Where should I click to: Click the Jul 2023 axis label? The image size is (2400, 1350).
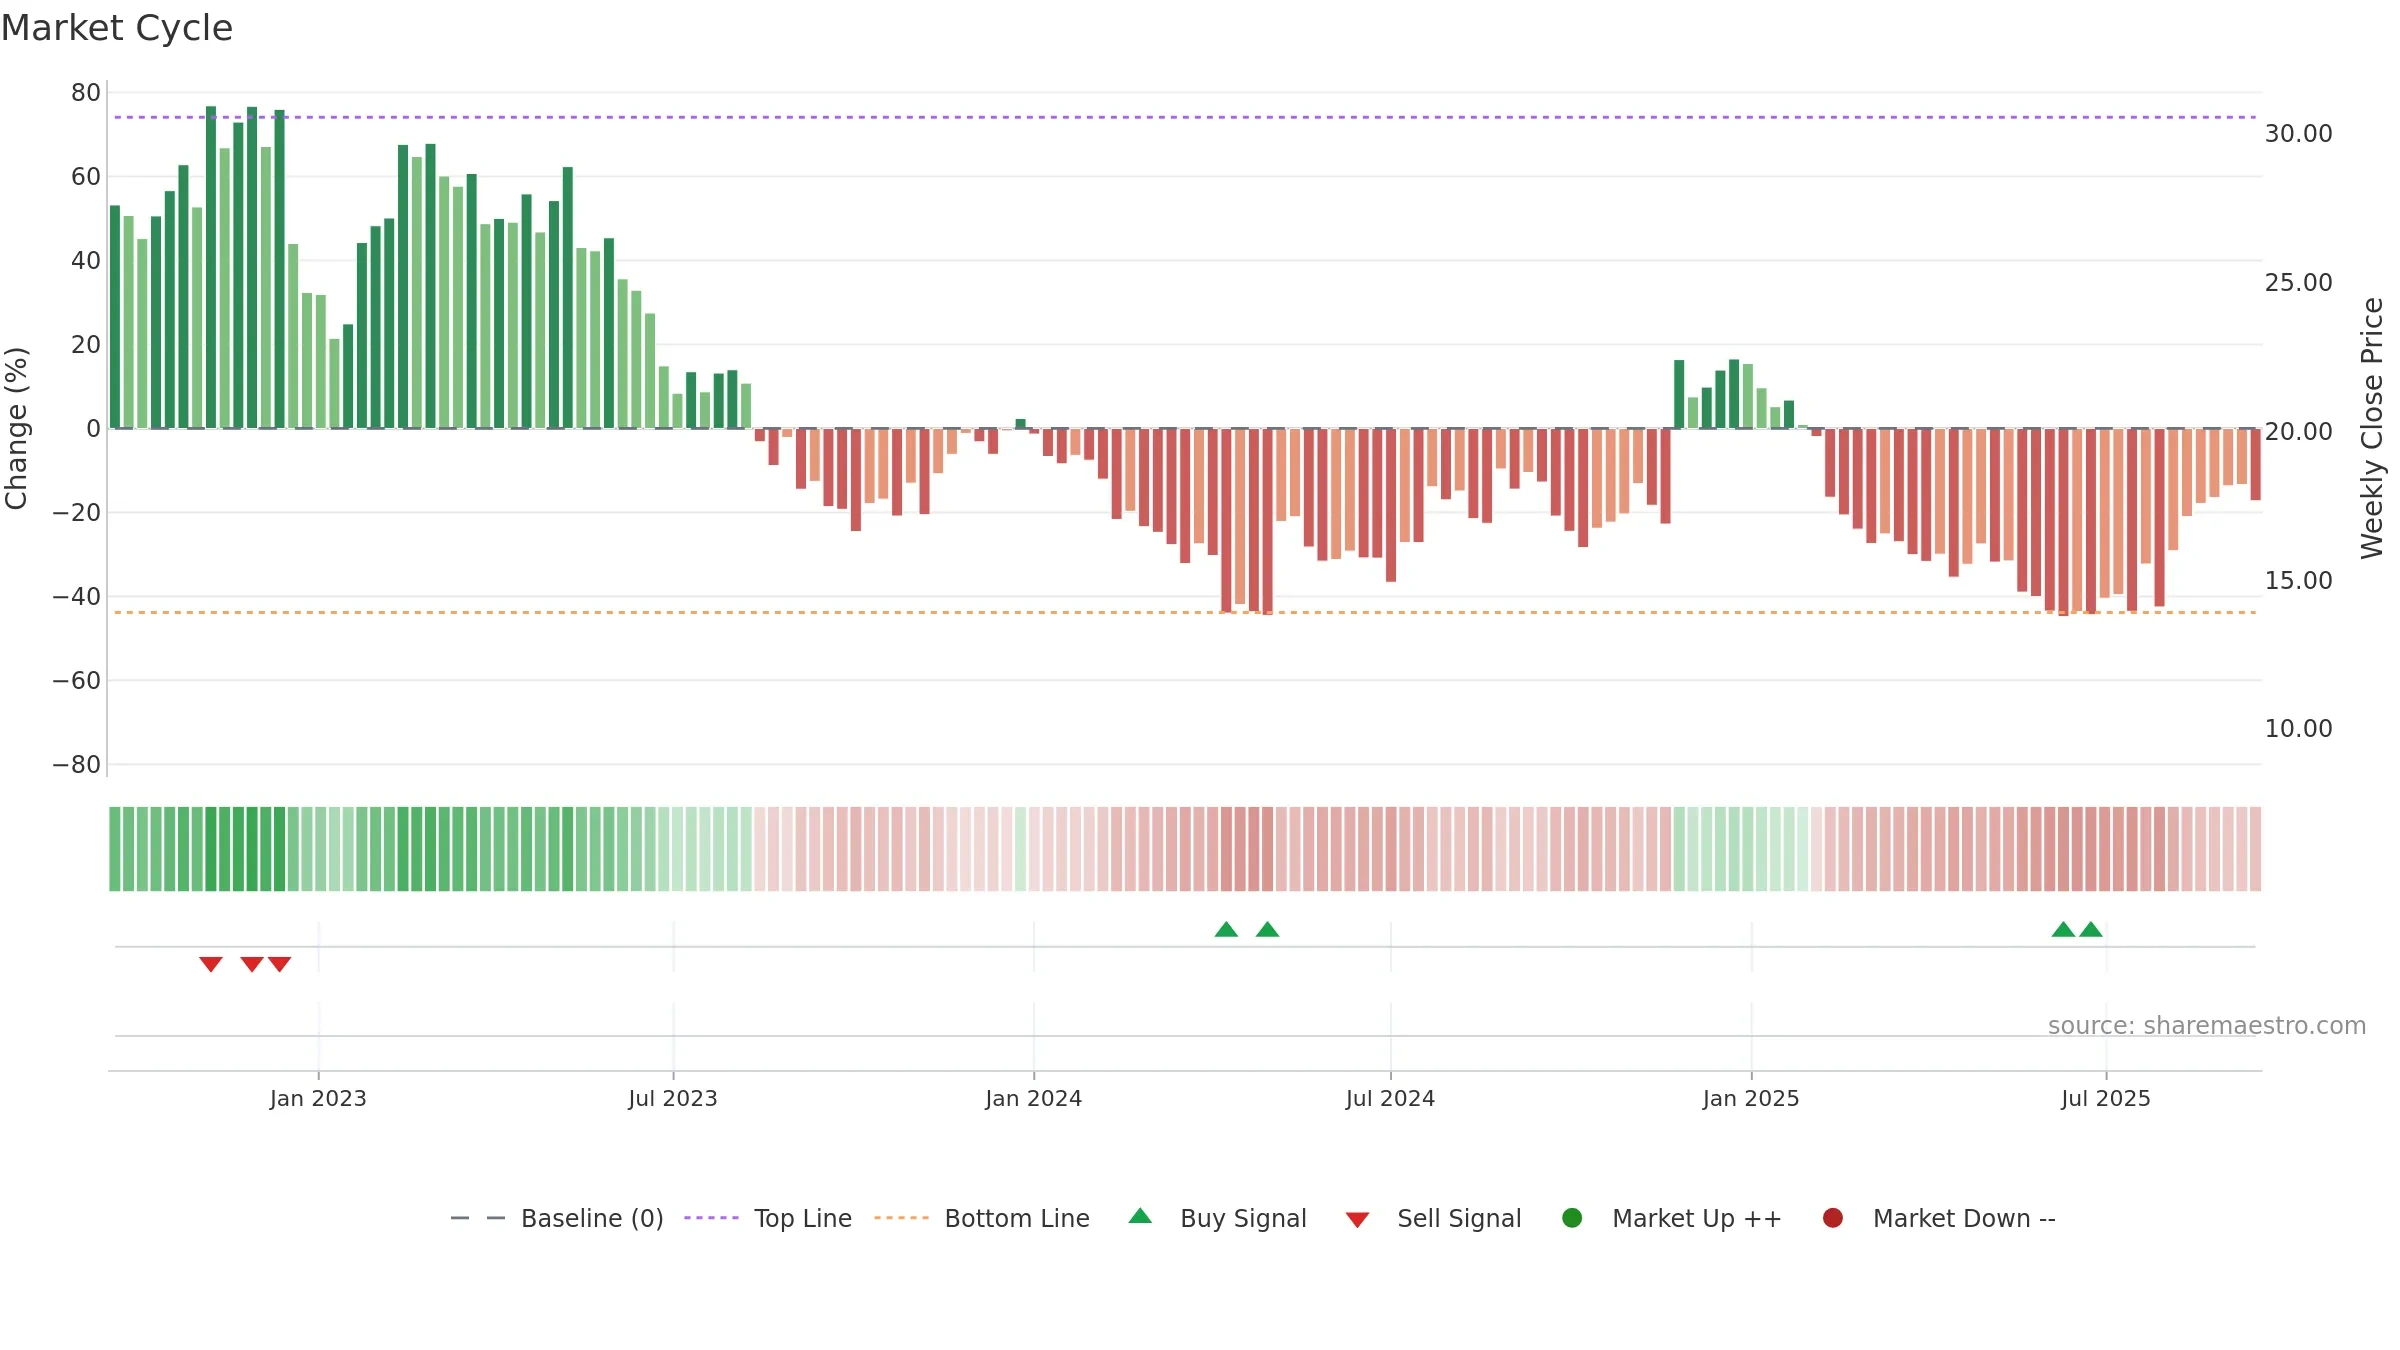pyautogui.click(x=673, y=1099)
